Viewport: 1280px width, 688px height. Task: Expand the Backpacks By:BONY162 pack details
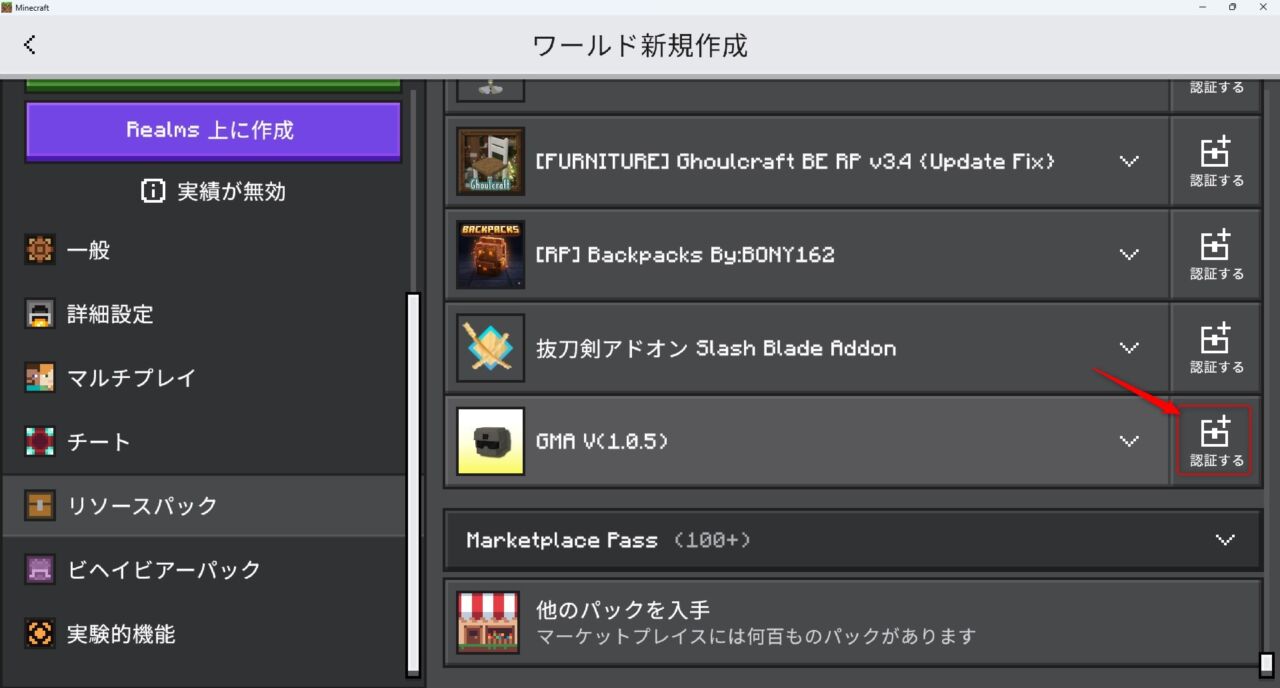(x=1129, y=254)
